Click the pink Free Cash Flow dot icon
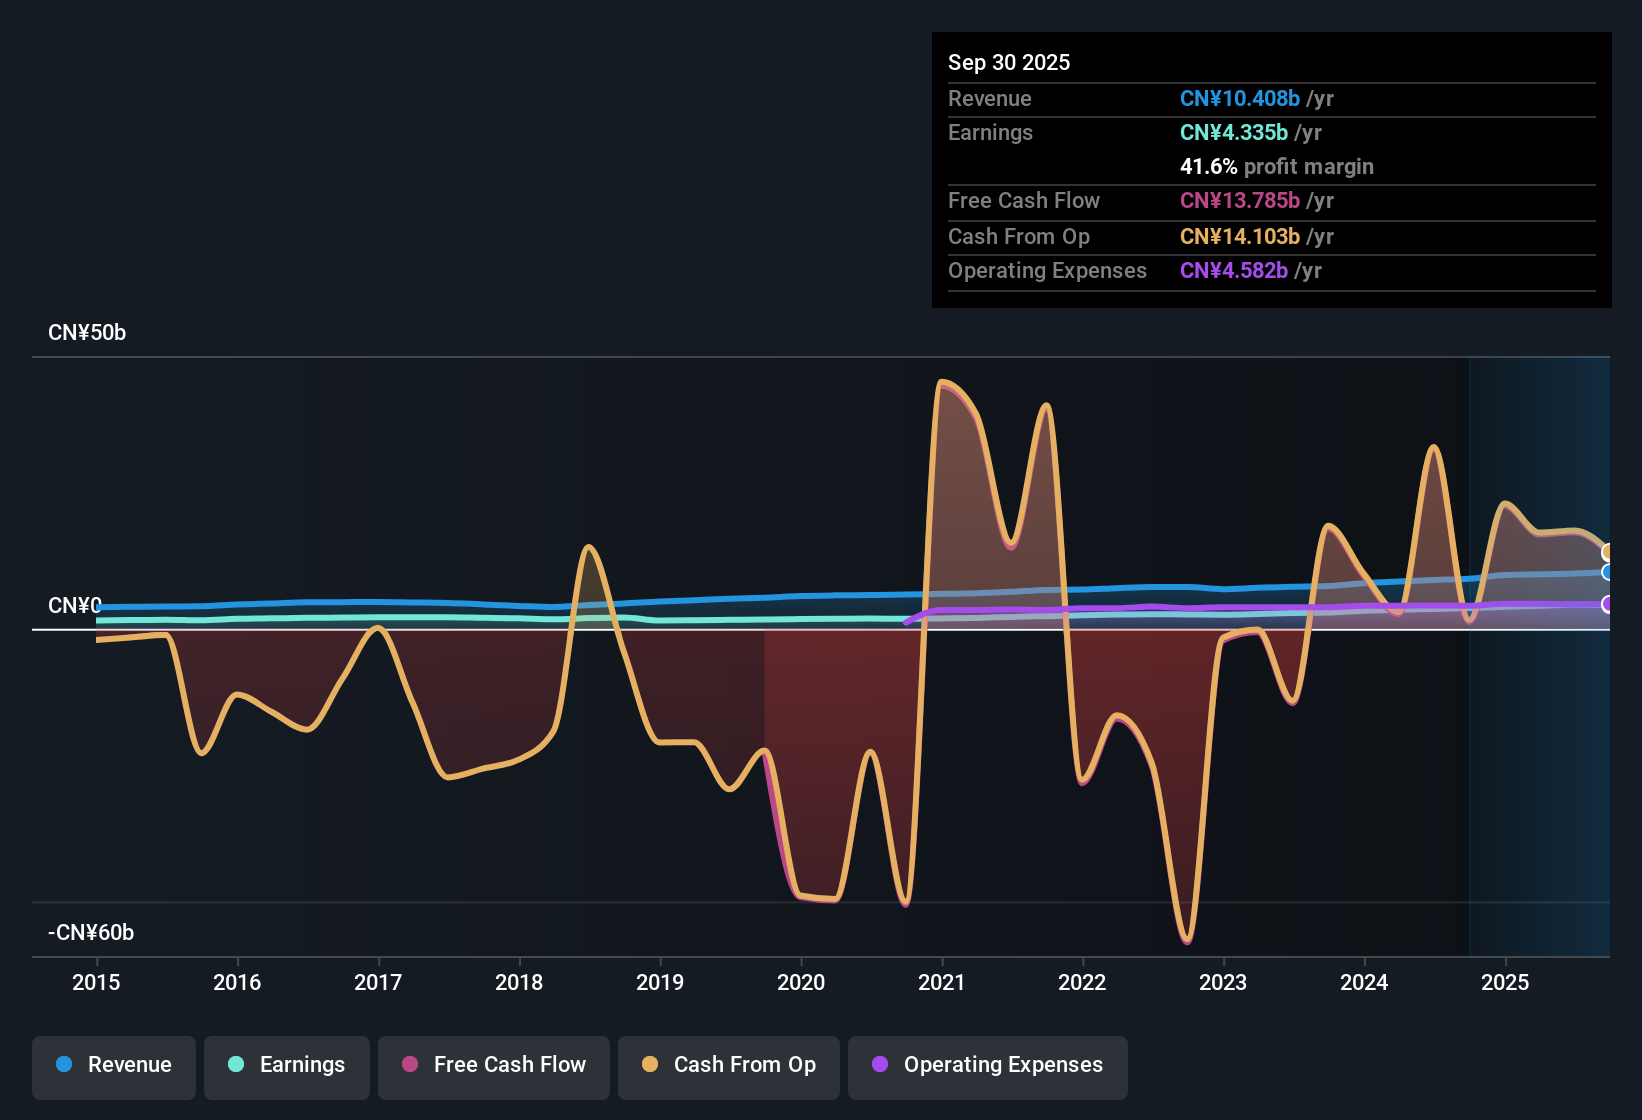 410,1065
